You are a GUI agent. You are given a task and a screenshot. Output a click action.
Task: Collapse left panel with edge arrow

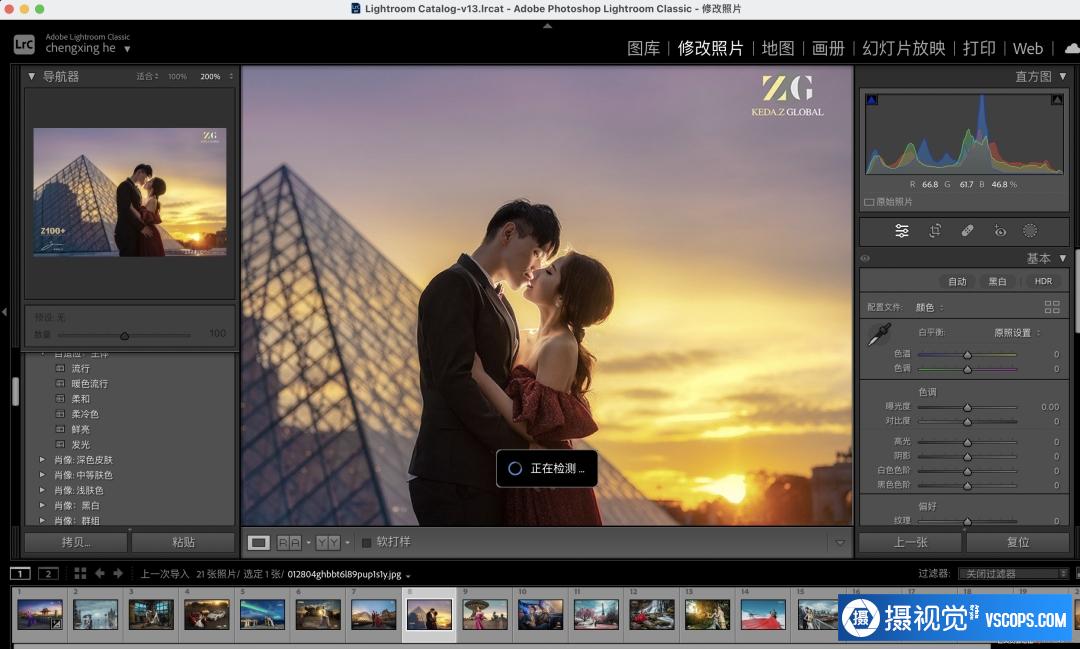pos(4,312)
